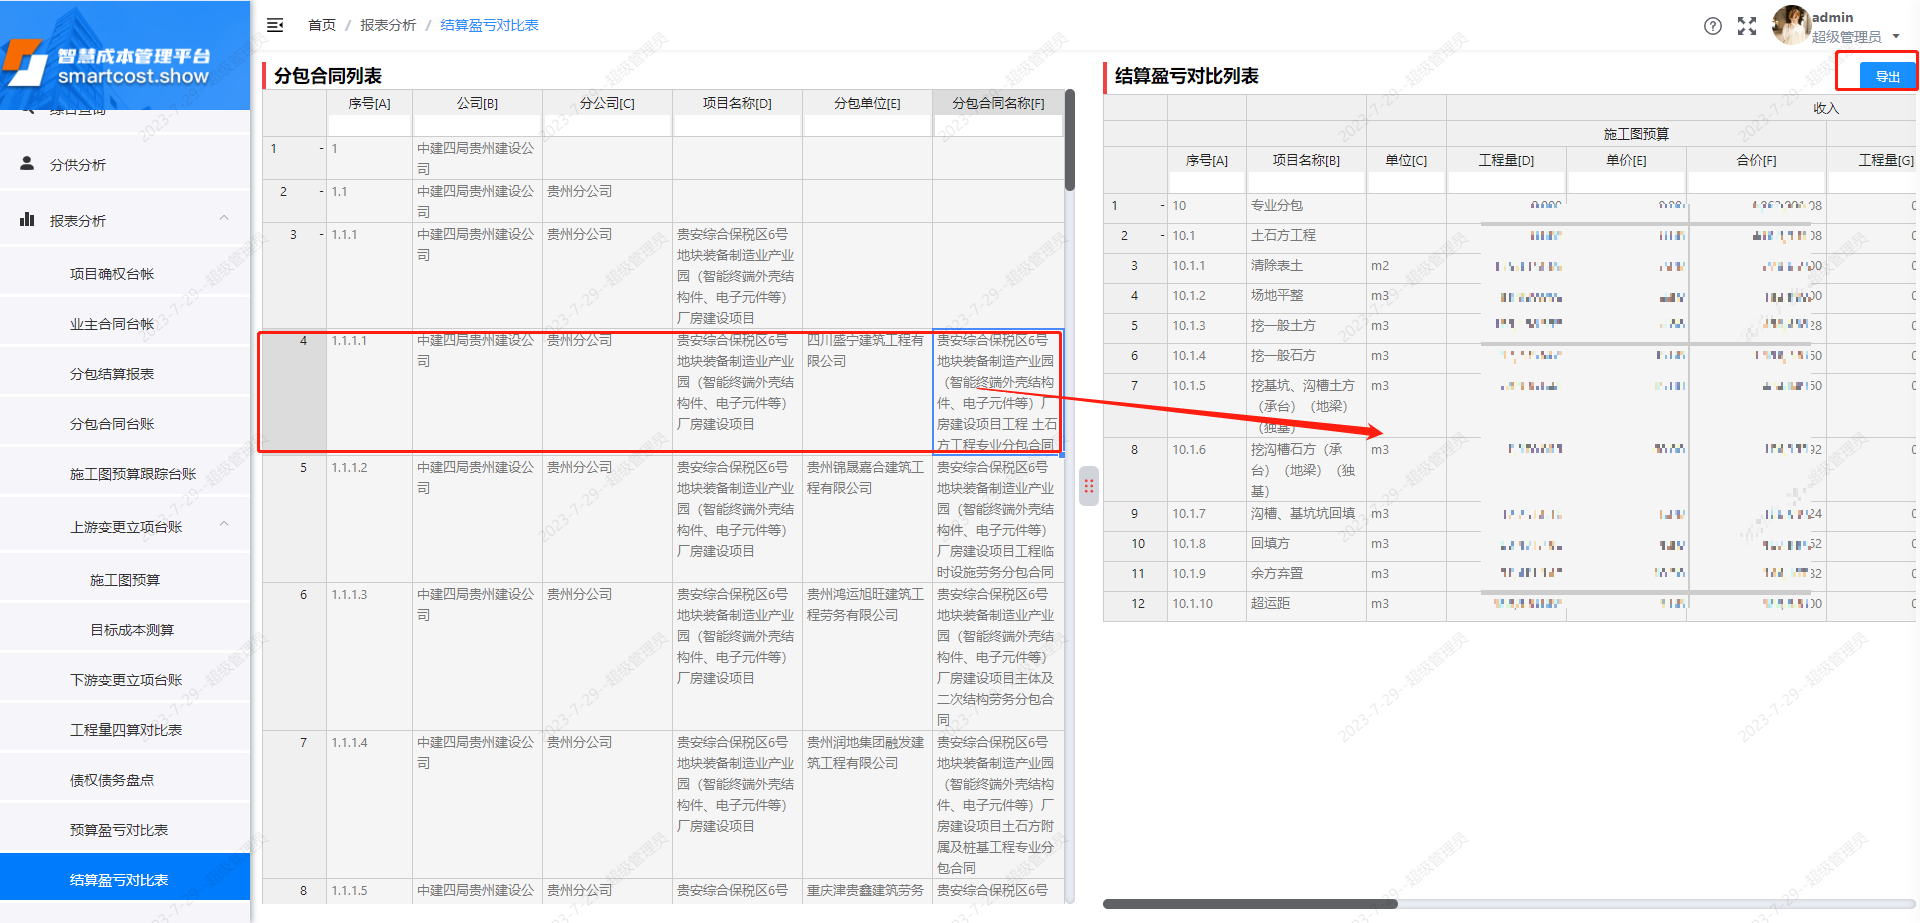Screen dimensions: 1920x923
Task: Navigate to 首页 breadcrumb link
Action: coord(321,25)
